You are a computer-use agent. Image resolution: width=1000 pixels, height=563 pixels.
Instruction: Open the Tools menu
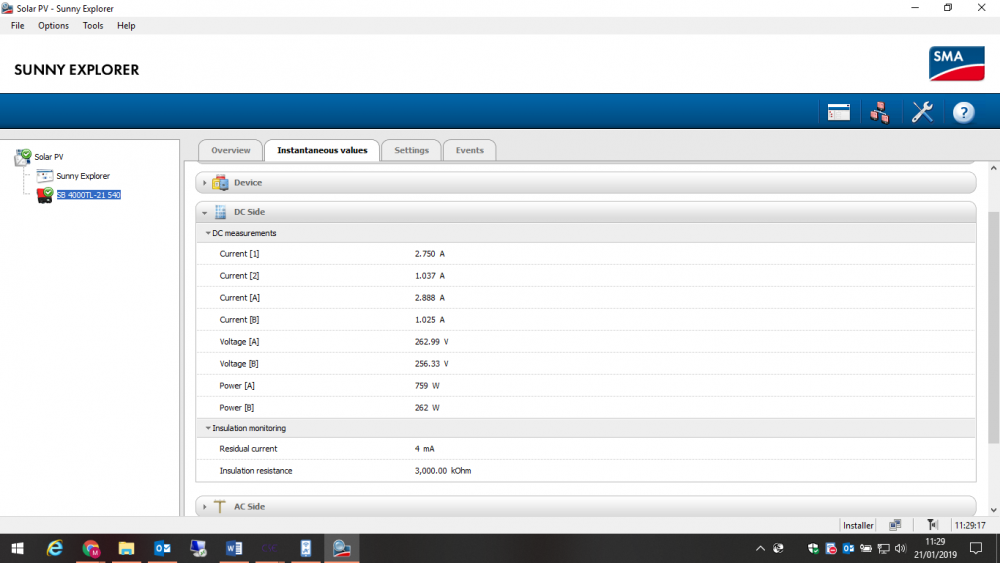tap(92, 26)
